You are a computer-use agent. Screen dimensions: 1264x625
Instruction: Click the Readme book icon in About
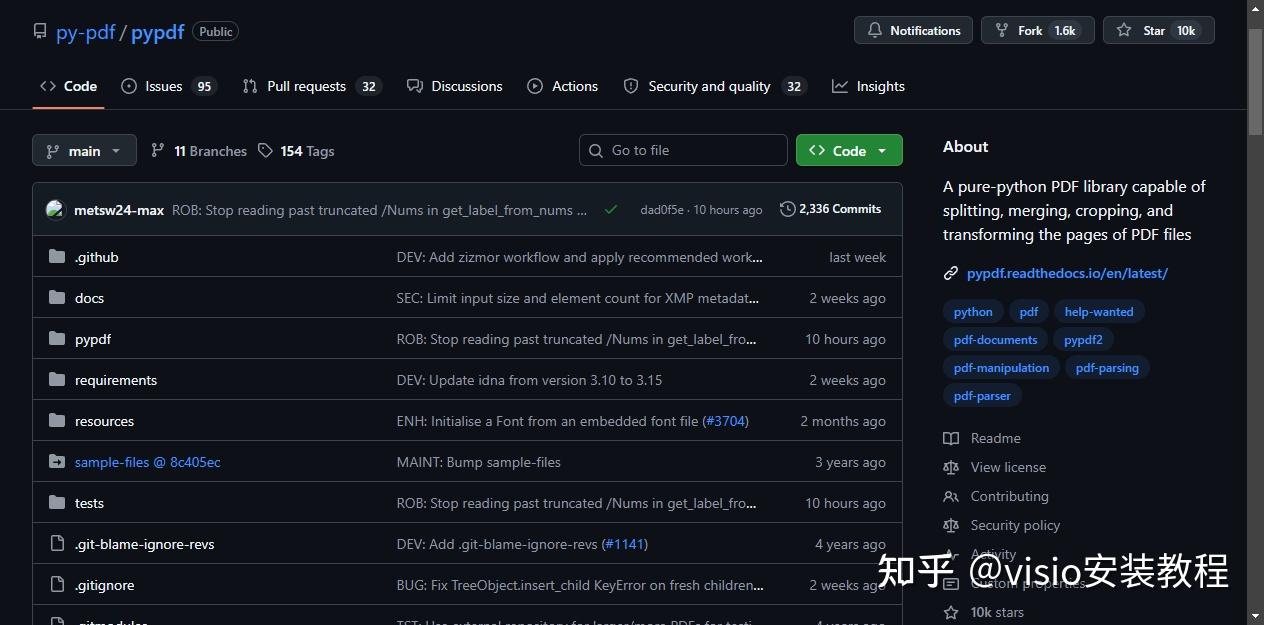(951, 438)
